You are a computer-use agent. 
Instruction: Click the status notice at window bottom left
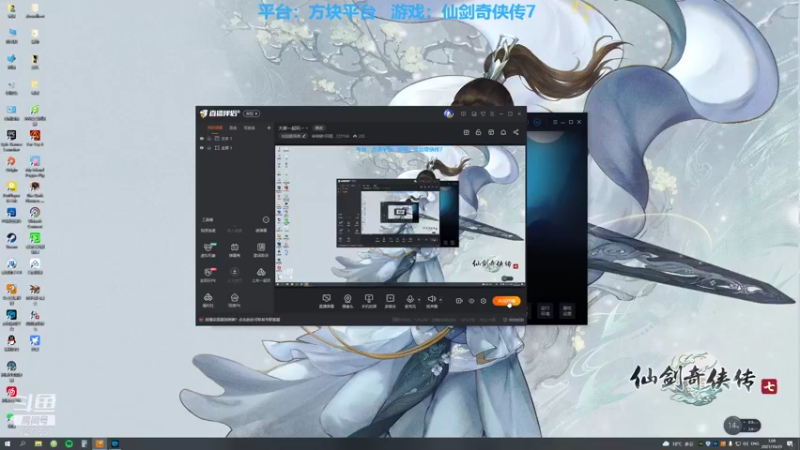(240, 319)
